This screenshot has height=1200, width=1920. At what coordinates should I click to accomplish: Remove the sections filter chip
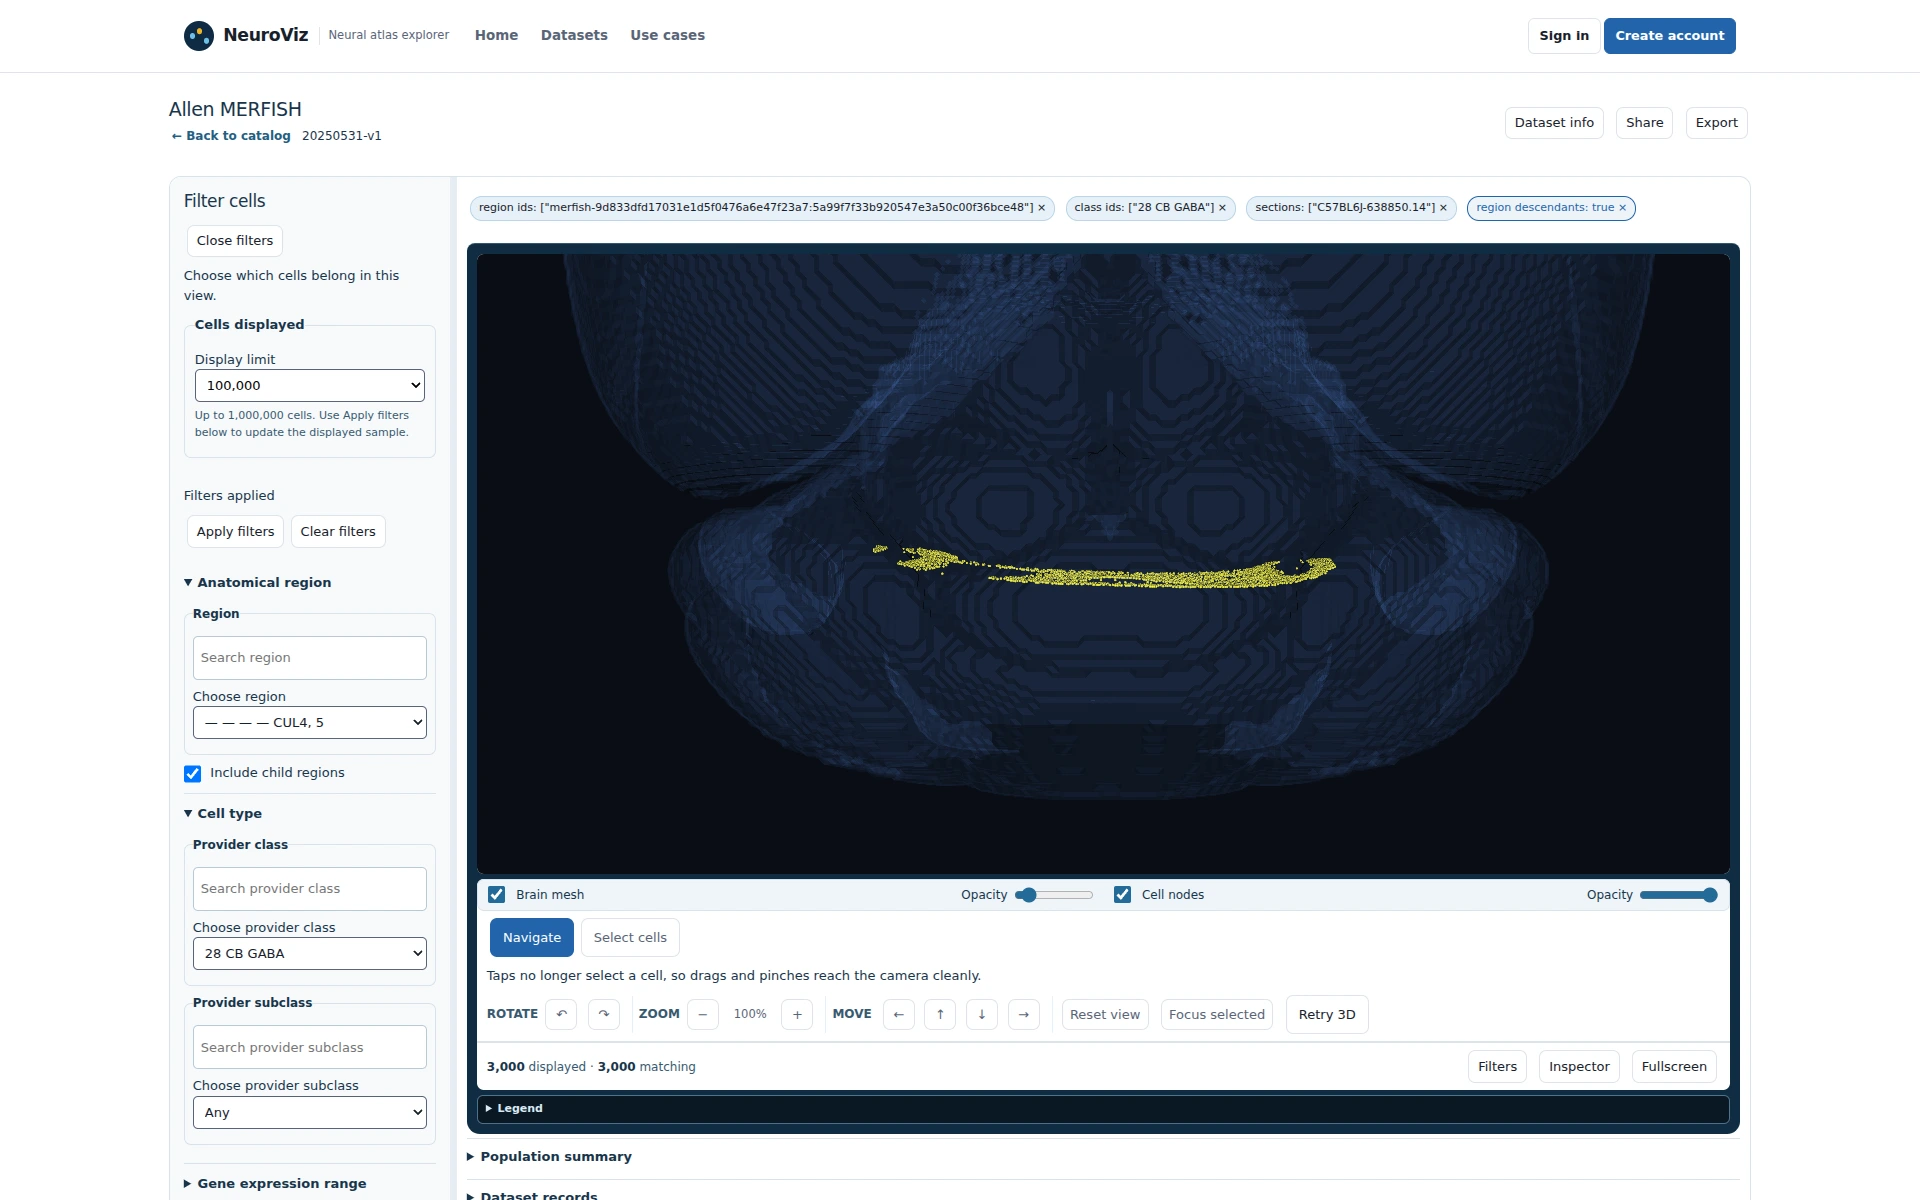[x=1443, y=208]
